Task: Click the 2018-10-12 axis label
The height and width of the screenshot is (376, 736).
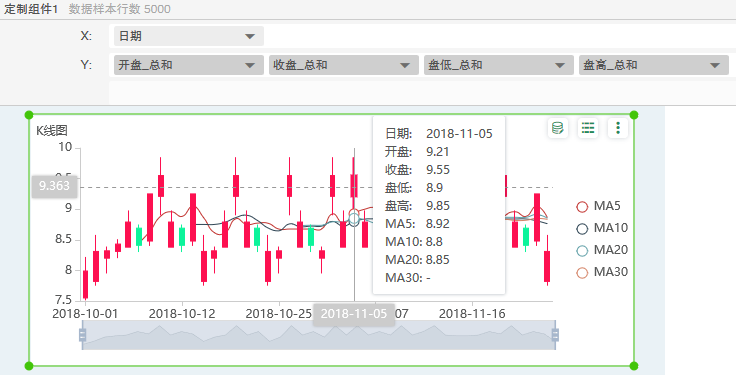Action: (182, 314)
